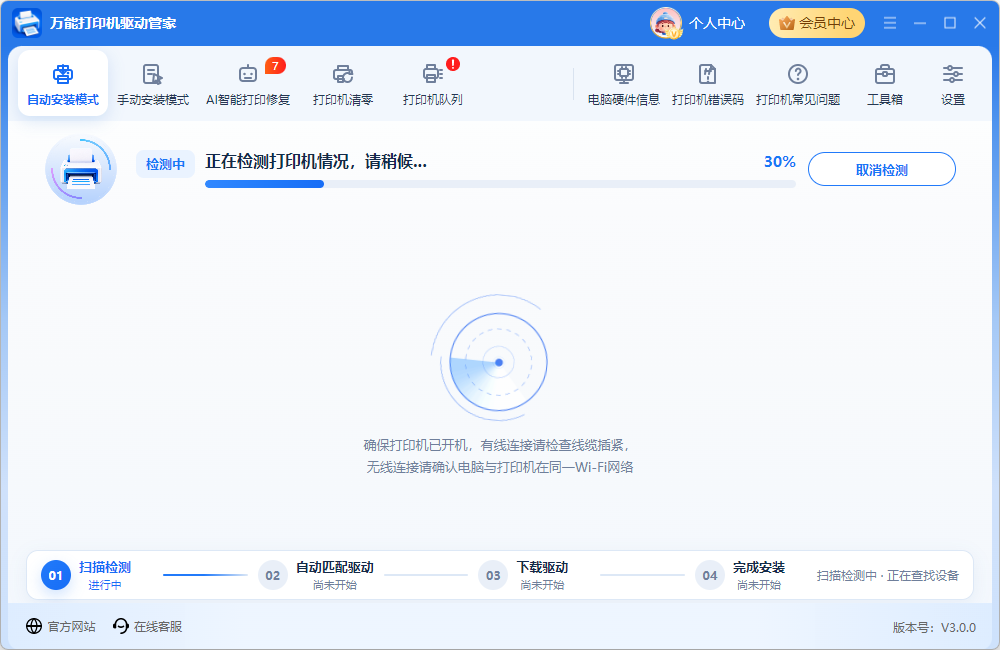Click status text 扫描检测中 · 正在查找设备
This screenshot has width=1000, height=650.
point(888,575)
